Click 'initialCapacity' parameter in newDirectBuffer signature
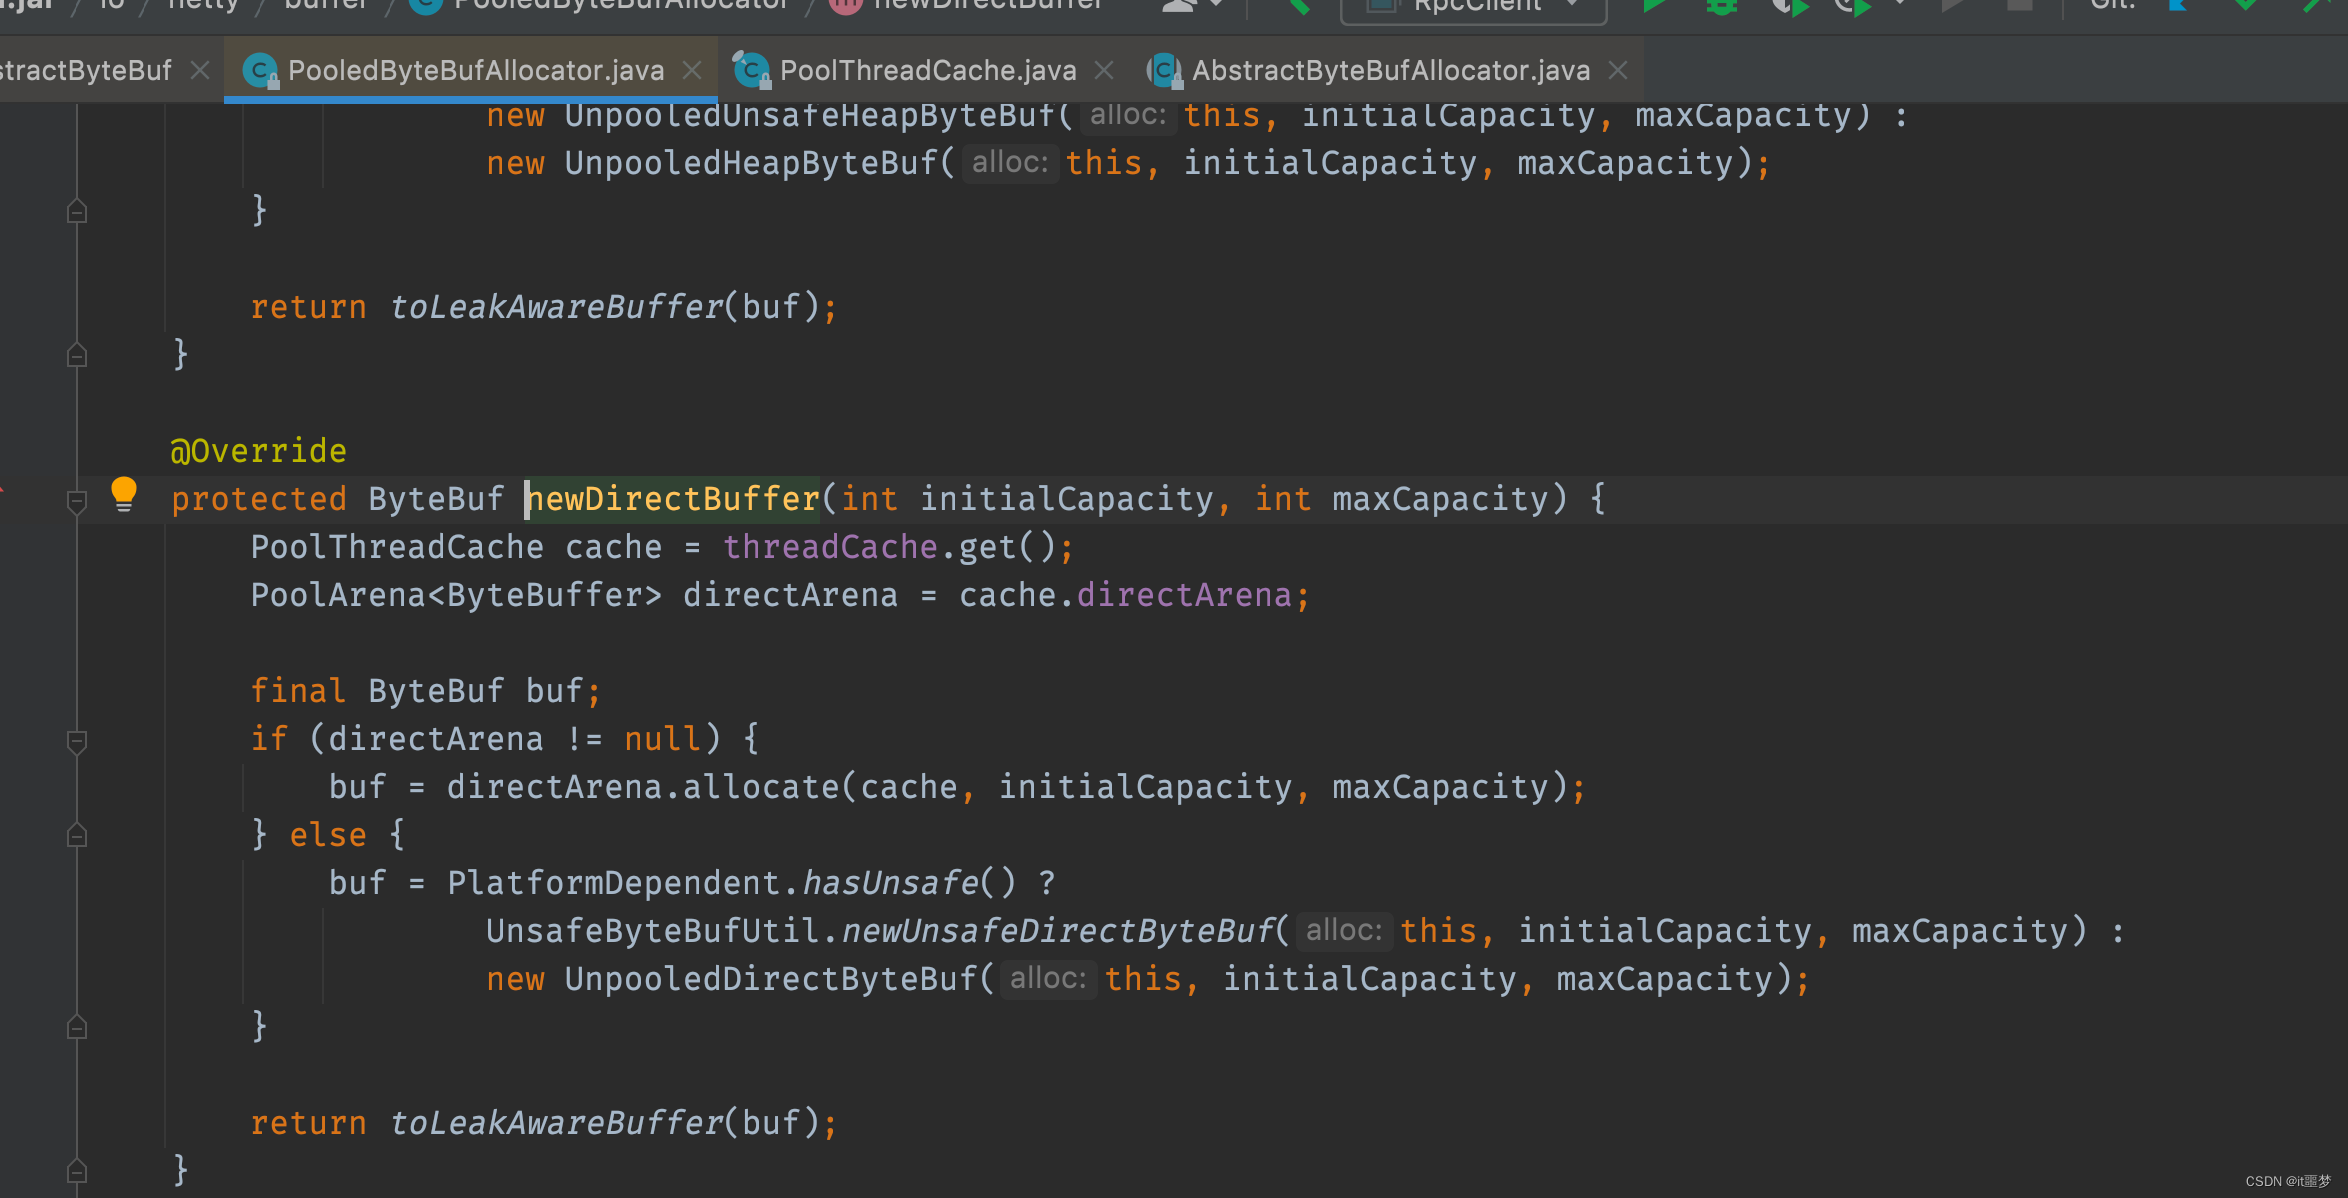 (x=1066, y=499)
